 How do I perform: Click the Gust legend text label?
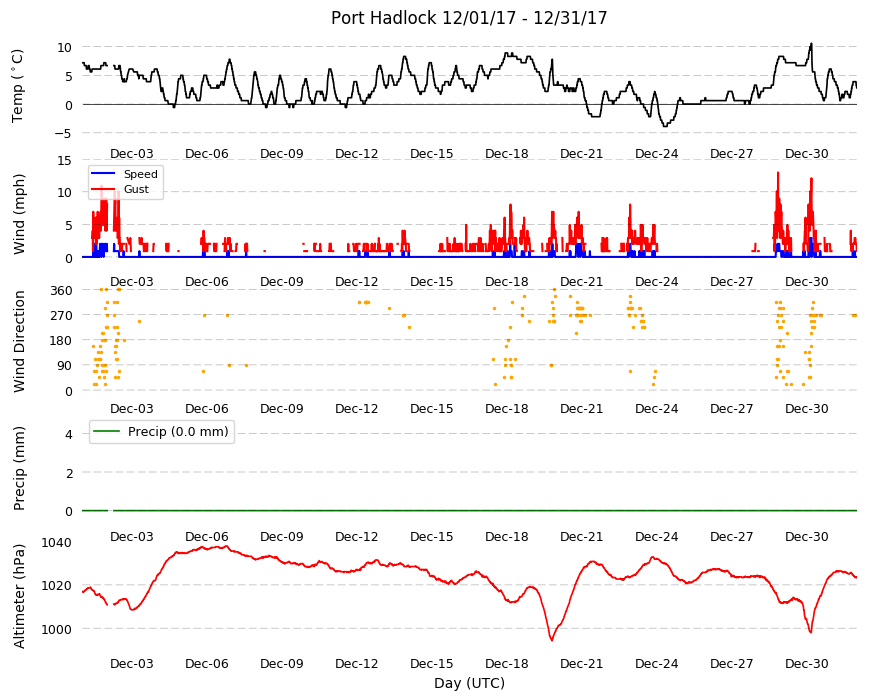(136, 189)
